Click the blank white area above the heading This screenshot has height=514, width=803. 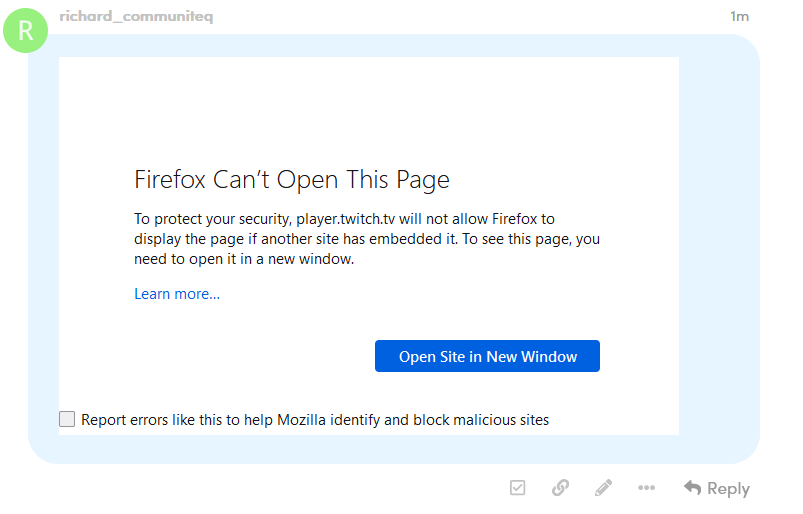click(369, 108)
